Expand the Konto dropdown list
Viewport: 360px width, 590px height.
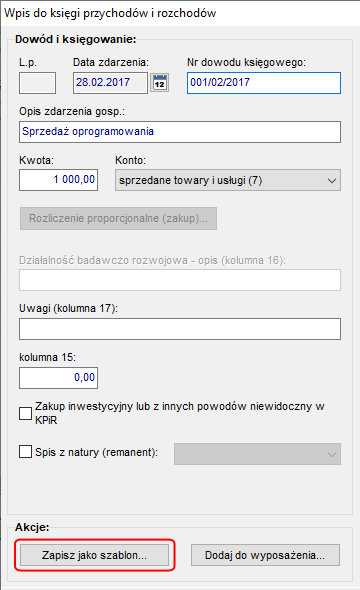coord(228,180)
